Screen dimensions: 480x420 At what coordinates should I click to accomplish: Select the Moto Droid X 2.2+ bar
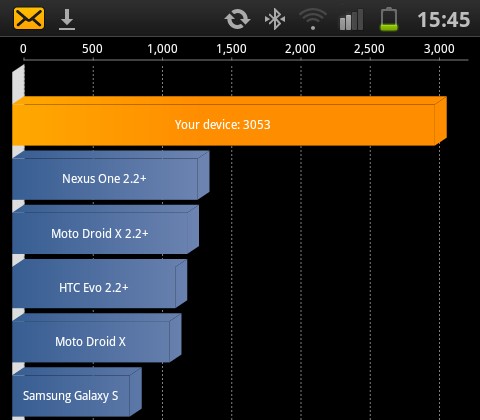coord(106,230)
